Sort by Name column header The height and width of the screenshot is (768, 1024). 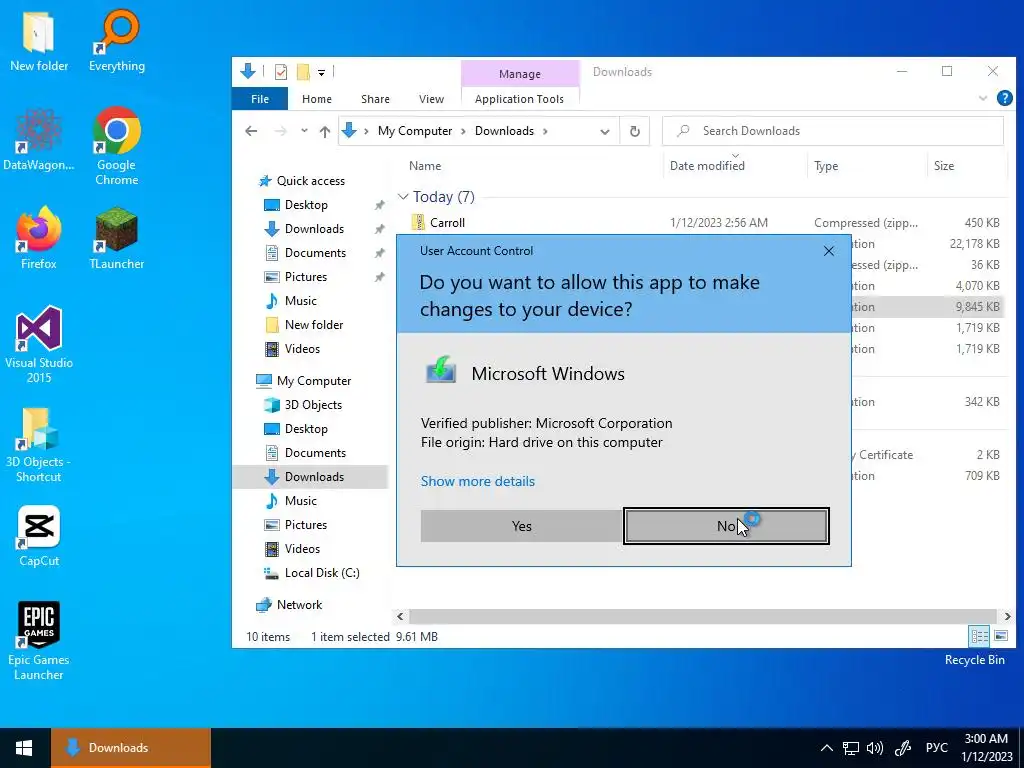425,166
